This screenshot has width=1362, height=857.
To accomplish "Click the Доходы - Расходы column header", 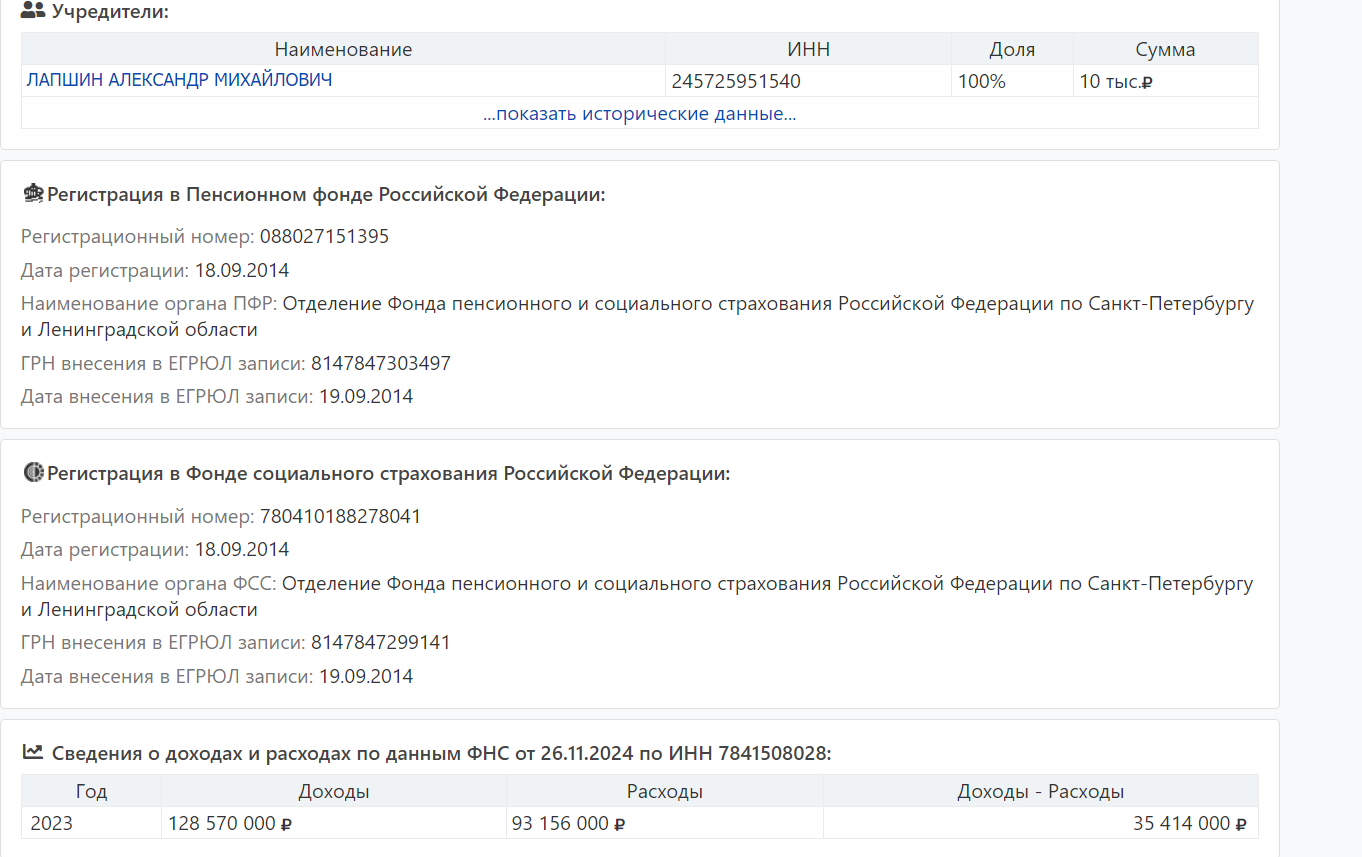I will (1041, 791).
